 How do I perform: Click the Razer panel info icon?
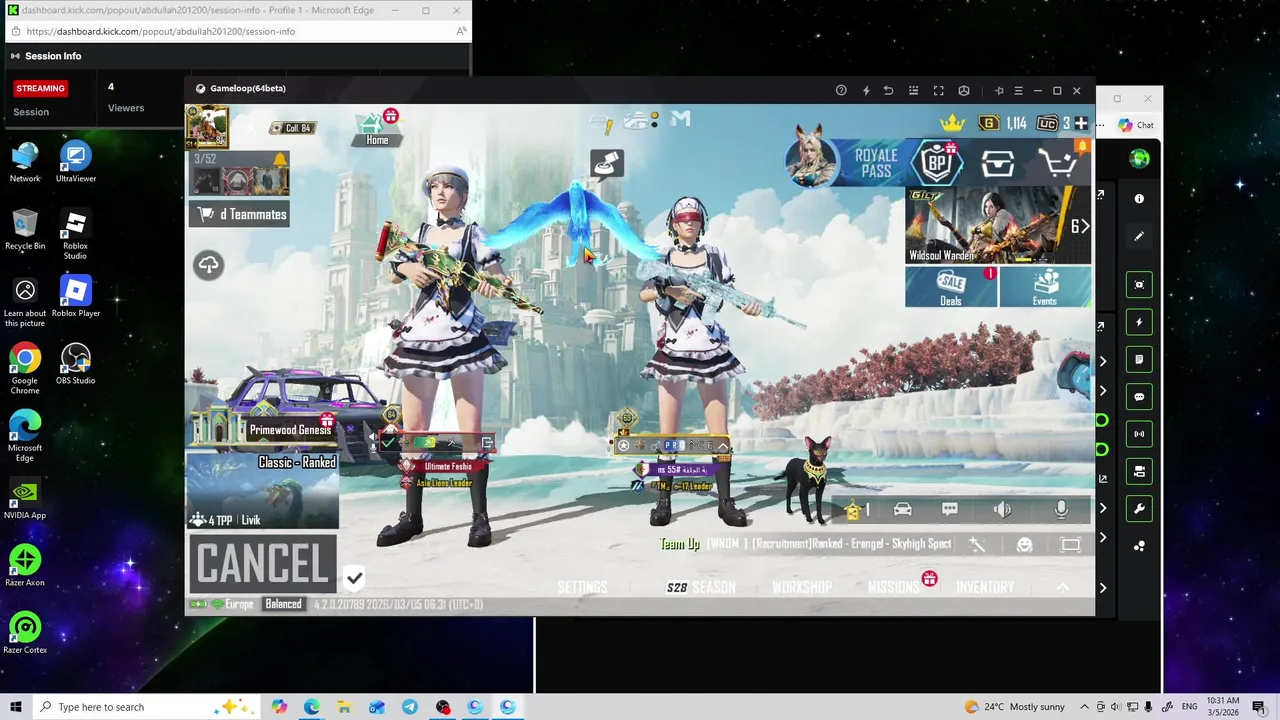(1139, 199)
